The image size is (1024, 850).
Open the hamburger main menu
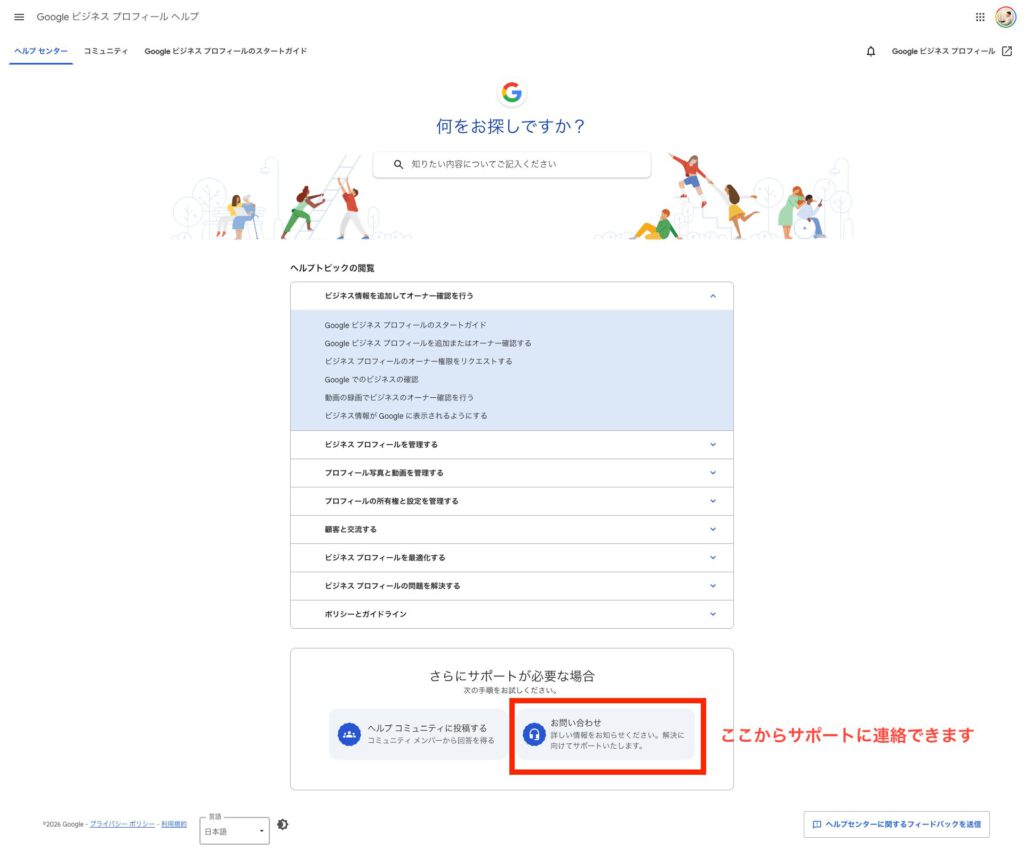tap(19, 17)
